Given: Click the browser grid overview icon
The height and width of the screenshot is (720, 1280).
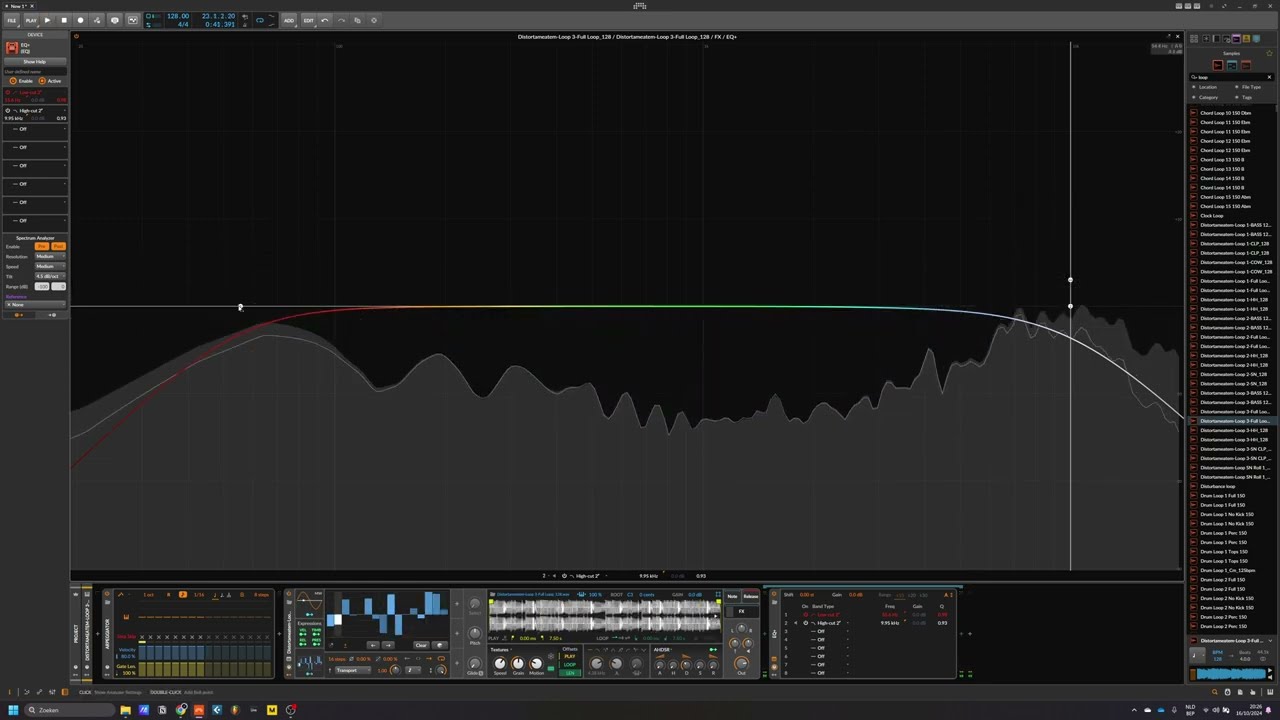Looking at the screenshot, I should [x=1194, y=39].
